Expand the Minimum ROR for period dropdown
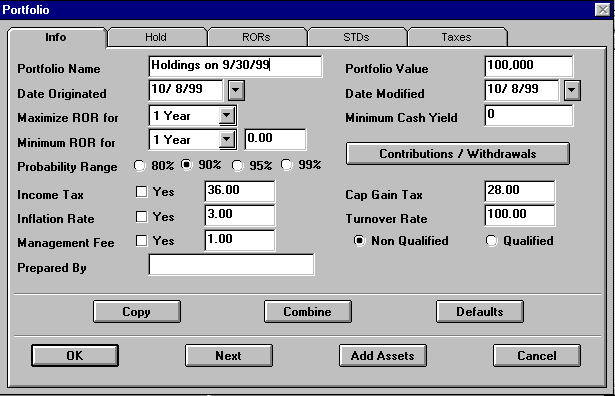This screenshot has height=396, width=615. coord(227,140)
